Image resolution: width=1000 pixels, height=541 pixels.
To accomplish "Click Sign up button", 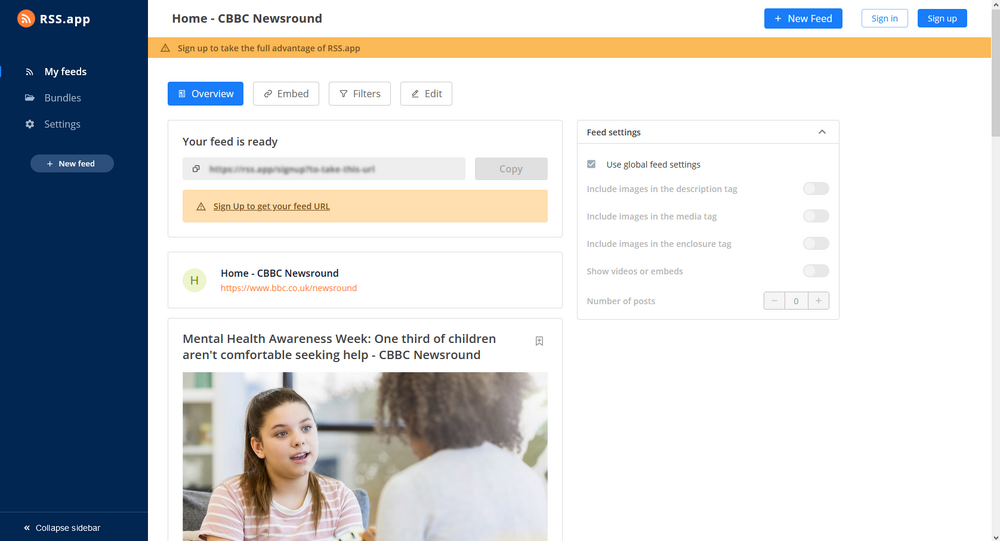I will pos(942,19).
